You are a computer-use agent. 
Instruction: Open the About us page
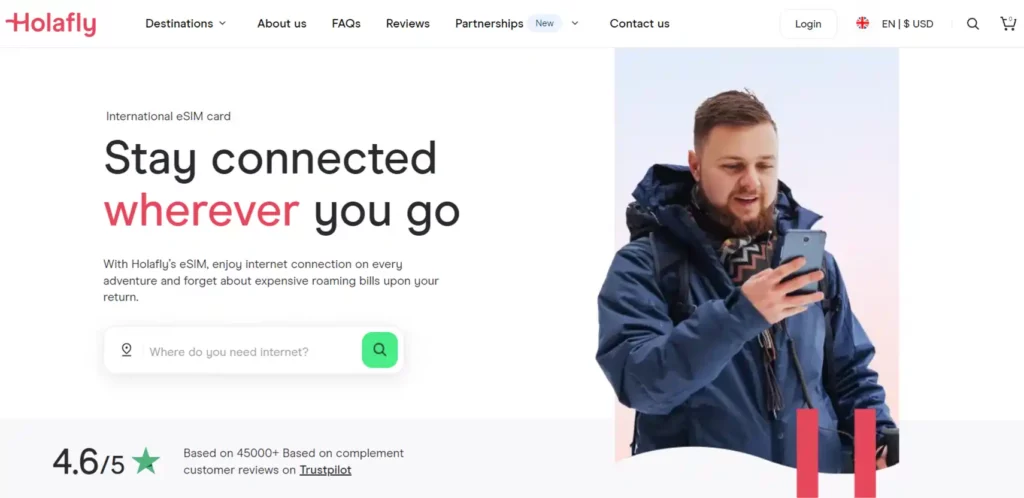(x=281, y=23)
